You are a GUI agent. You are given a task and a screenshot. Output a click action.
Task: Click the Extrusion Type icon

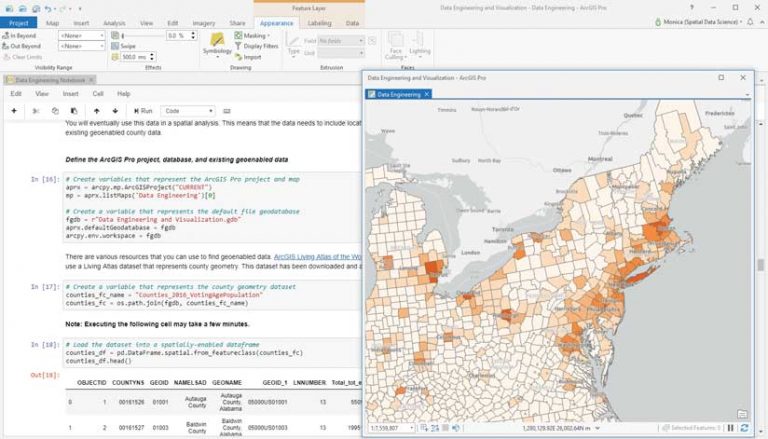point(293,41)
